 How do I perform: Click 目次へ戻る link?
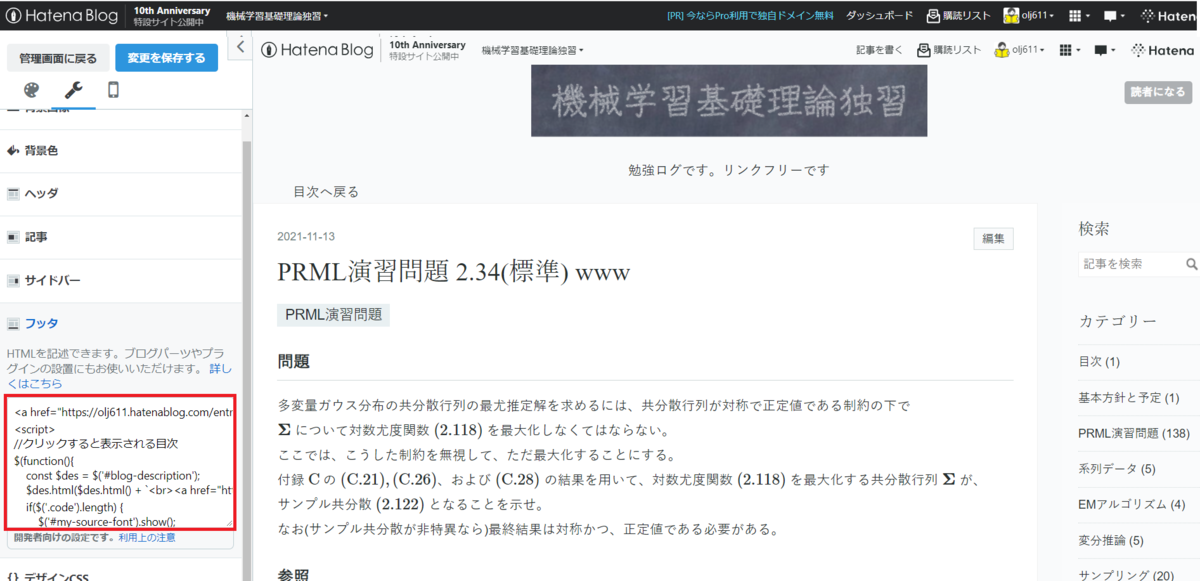pyautogui.click(x=325, y=192)
